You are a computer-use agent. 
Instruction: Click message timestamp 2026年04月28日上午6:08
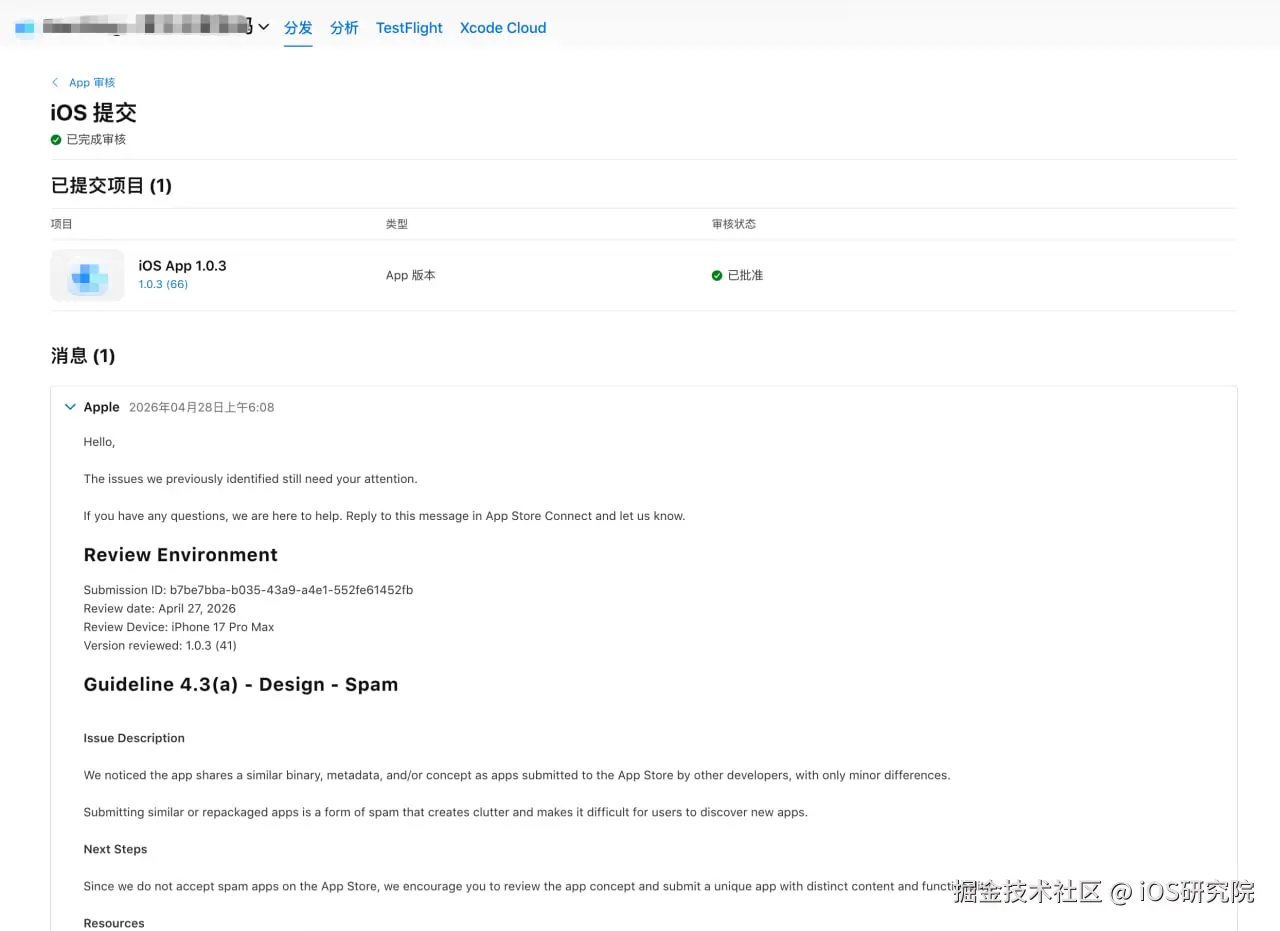coord(202,407)
